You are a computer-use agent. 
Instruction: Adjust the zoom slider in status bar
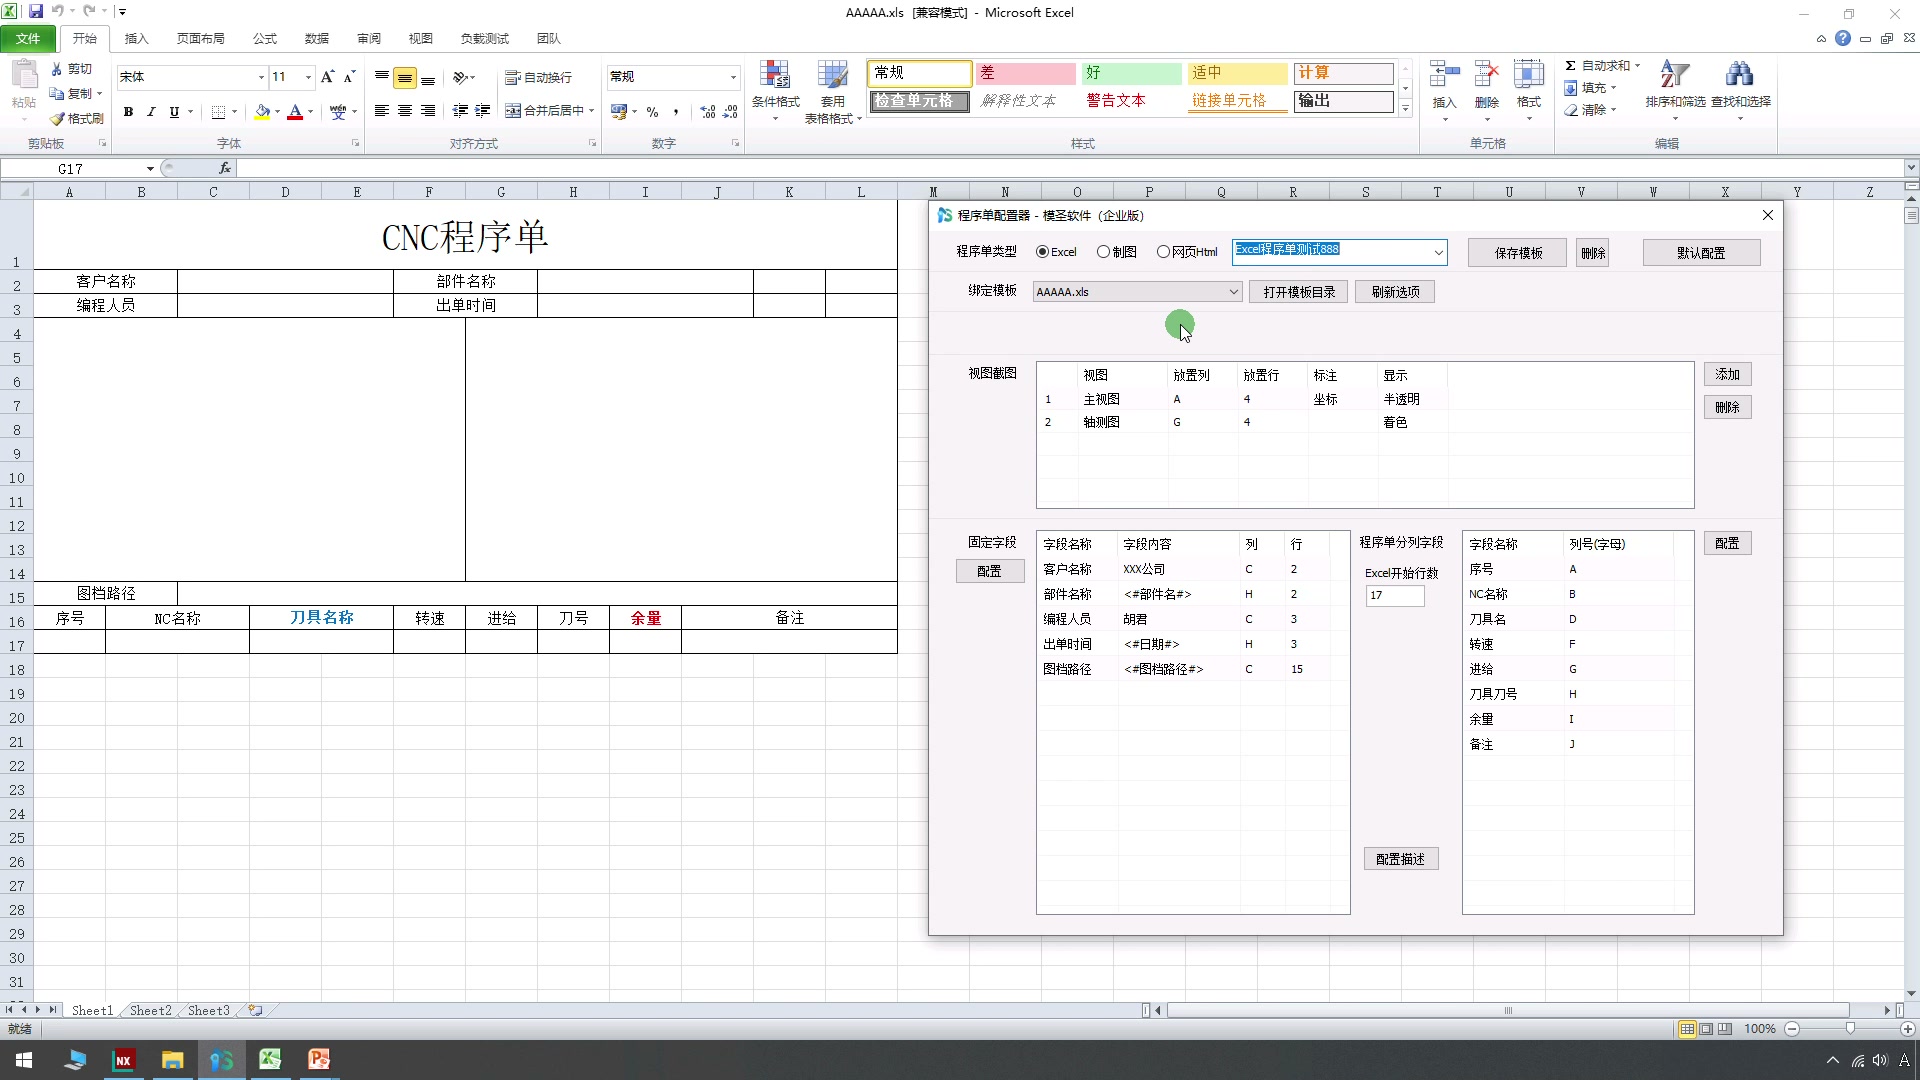tap(1849, 1029)
